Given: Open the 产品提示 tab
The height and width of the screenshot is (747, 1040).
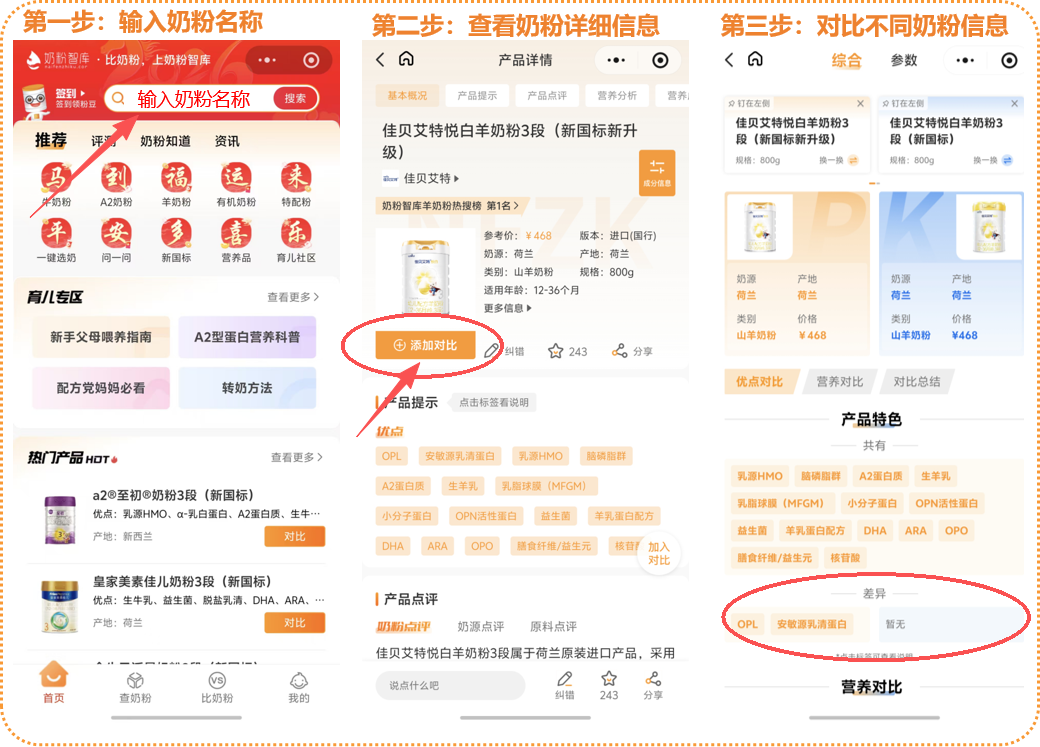Looking at the screenshot, I should pyautogui.click(x=477, y=96).
